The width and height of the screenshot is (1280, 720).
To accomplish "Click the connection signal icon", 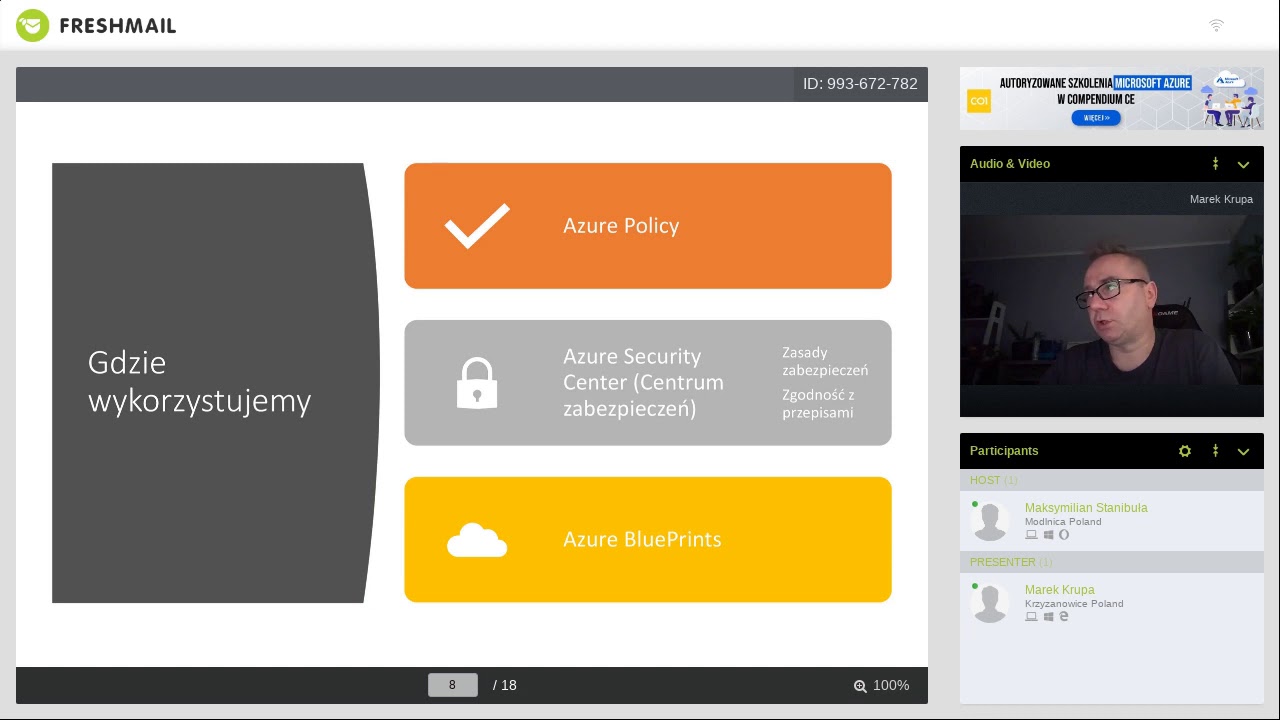I will [1216, 25].
